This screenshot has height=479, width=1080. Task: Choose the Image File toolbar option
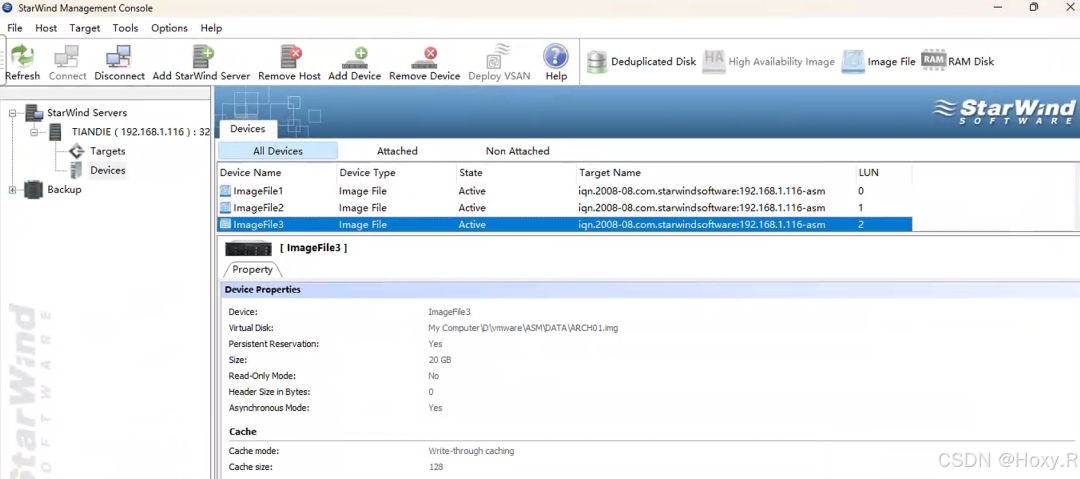(x=853, y=61)
